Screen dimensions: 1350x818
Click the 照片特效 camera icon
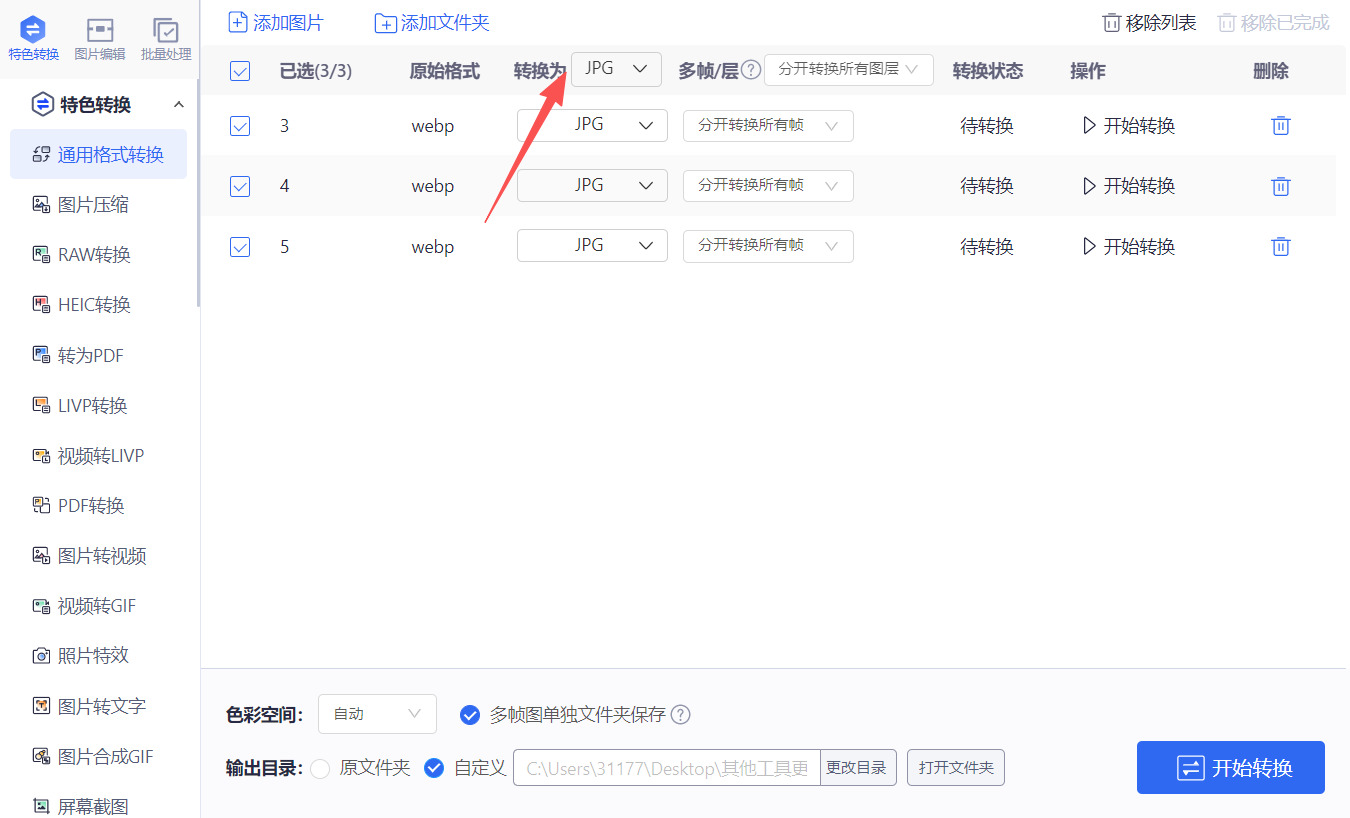click(x=41, y=656)
